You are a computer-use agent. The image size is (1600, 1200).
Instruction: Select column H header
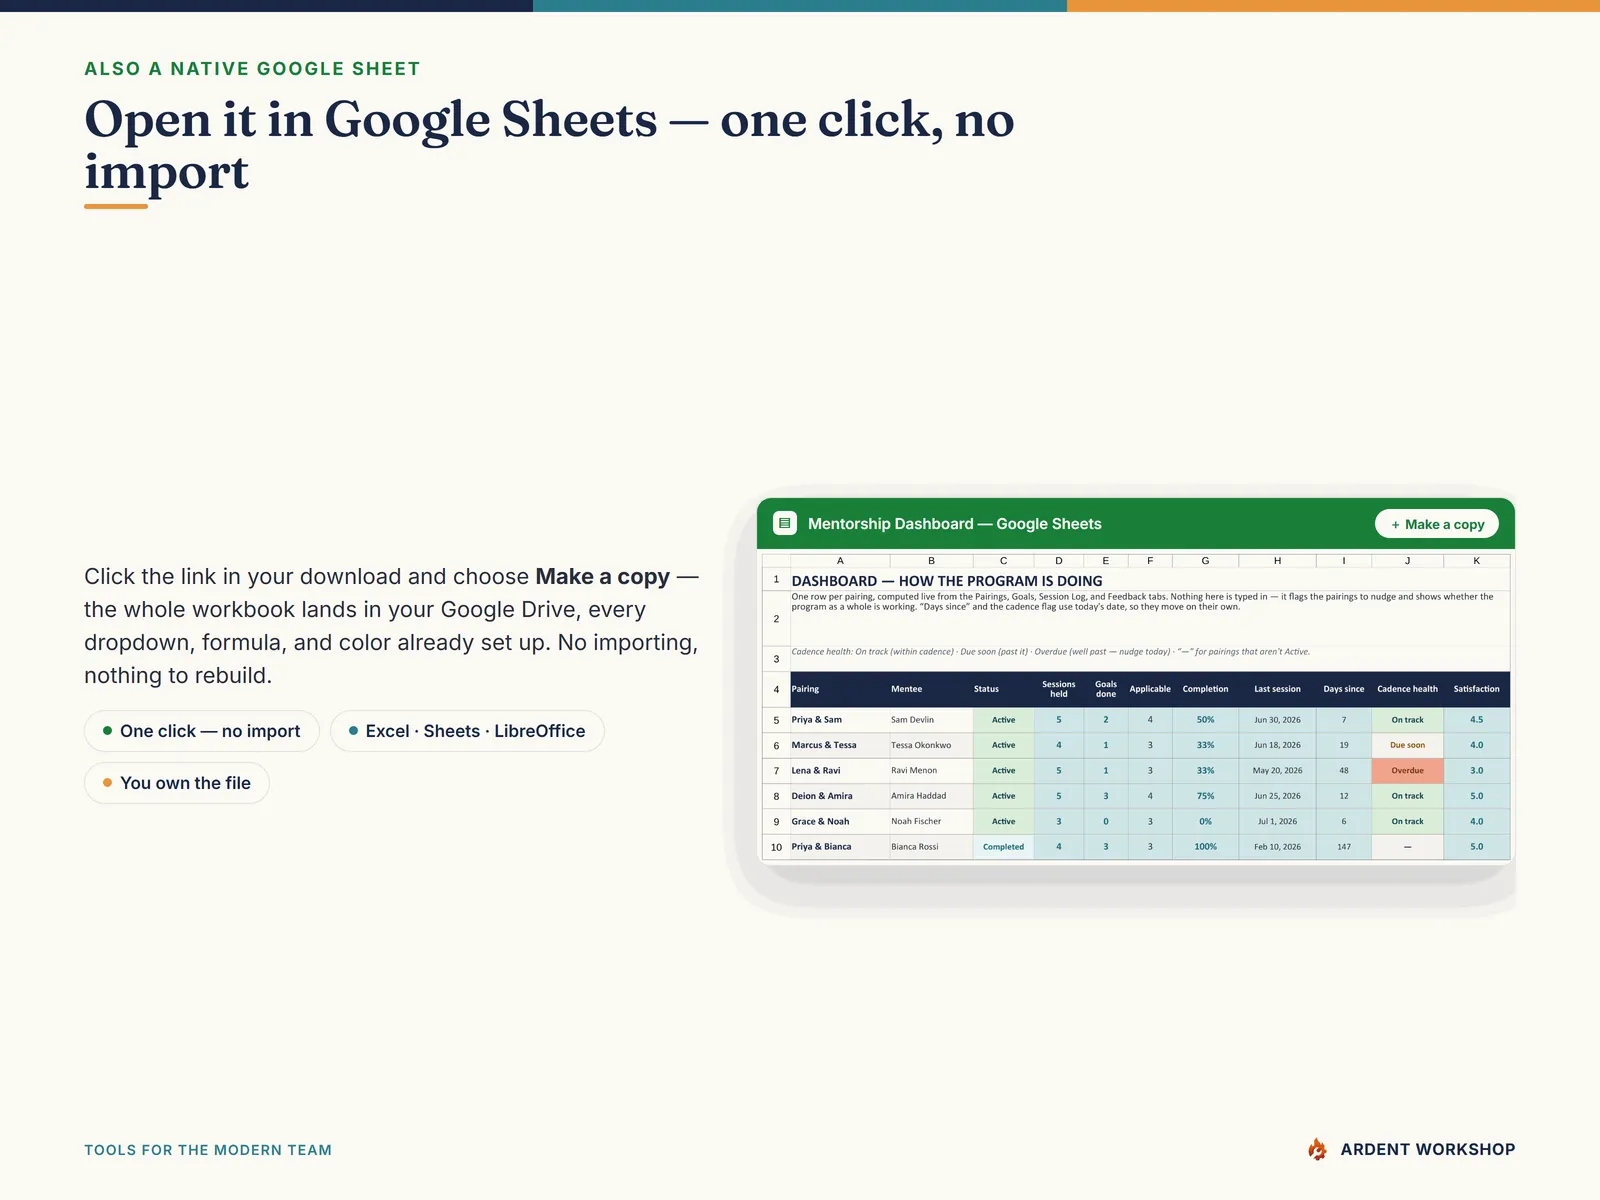click(1277, 561)
